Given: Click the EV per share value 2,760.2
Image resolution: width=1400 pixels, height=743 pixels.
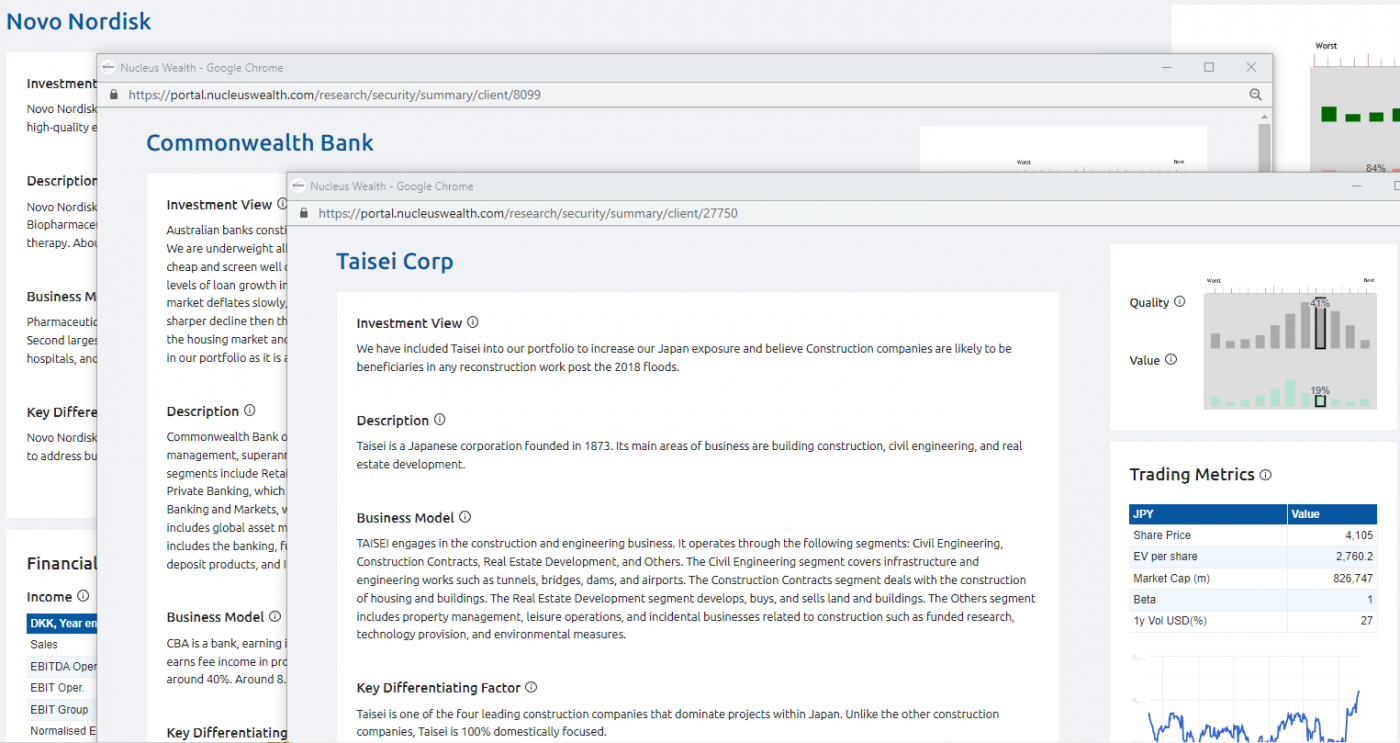Looking at the screenshot, I should [x=1355, y=556].
